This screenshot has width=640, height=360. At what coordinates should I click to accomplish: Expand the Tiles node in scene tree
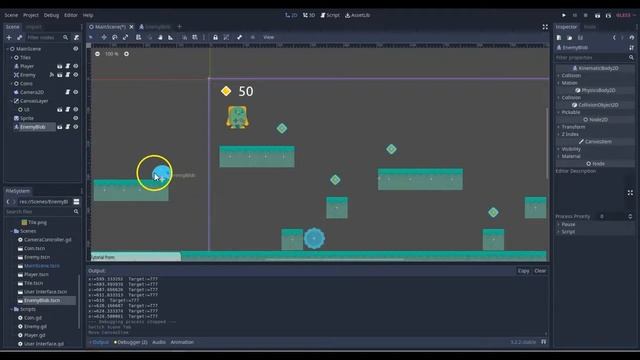click(11, 58)
